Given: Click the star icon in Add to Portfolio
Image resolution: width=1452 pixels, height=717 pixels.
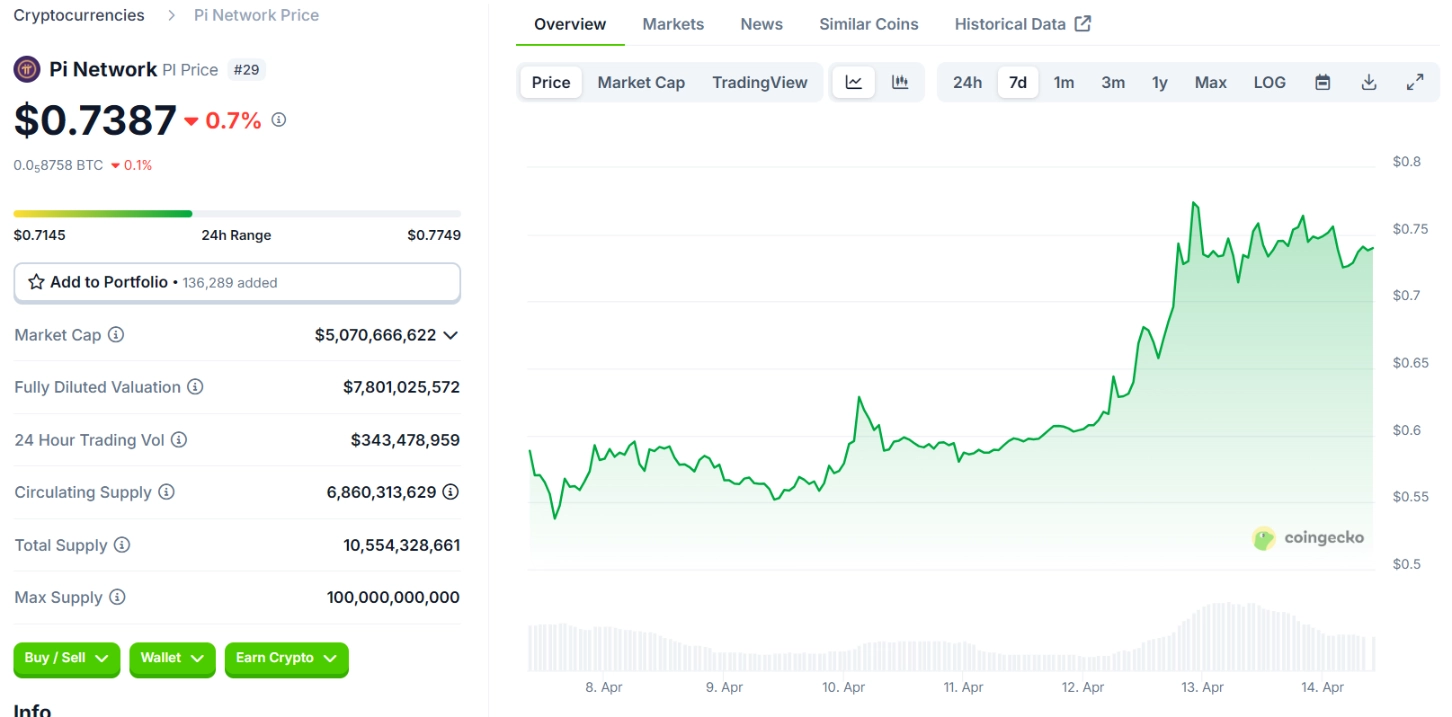Looking at the screenshot, I should [36, 282].
